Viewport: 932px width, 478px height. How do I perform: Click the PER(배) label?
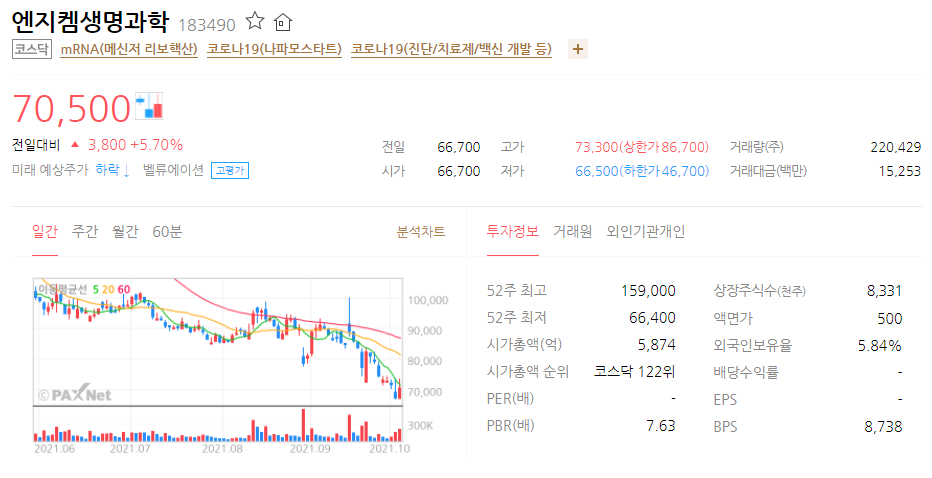pos(510,399)
